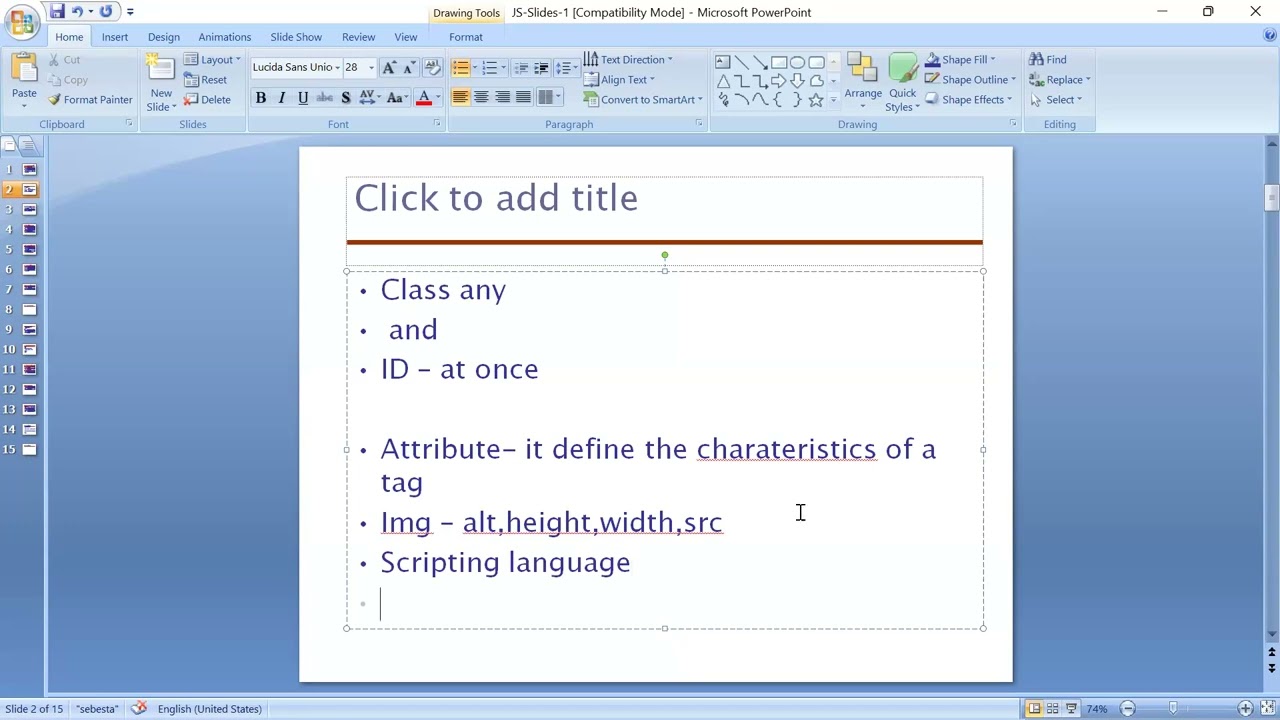
Task: Open the PowerPoint Help button
Action: [1270, 36]
